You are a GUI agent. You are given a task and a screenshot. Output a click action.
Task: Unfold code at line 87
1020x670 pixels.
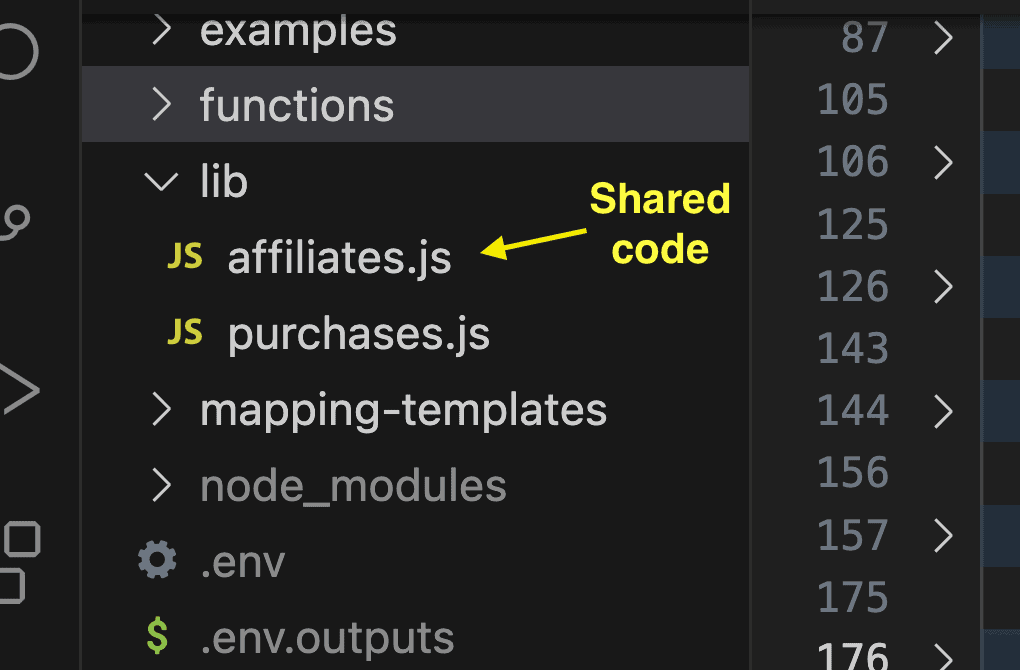(943, 38)
